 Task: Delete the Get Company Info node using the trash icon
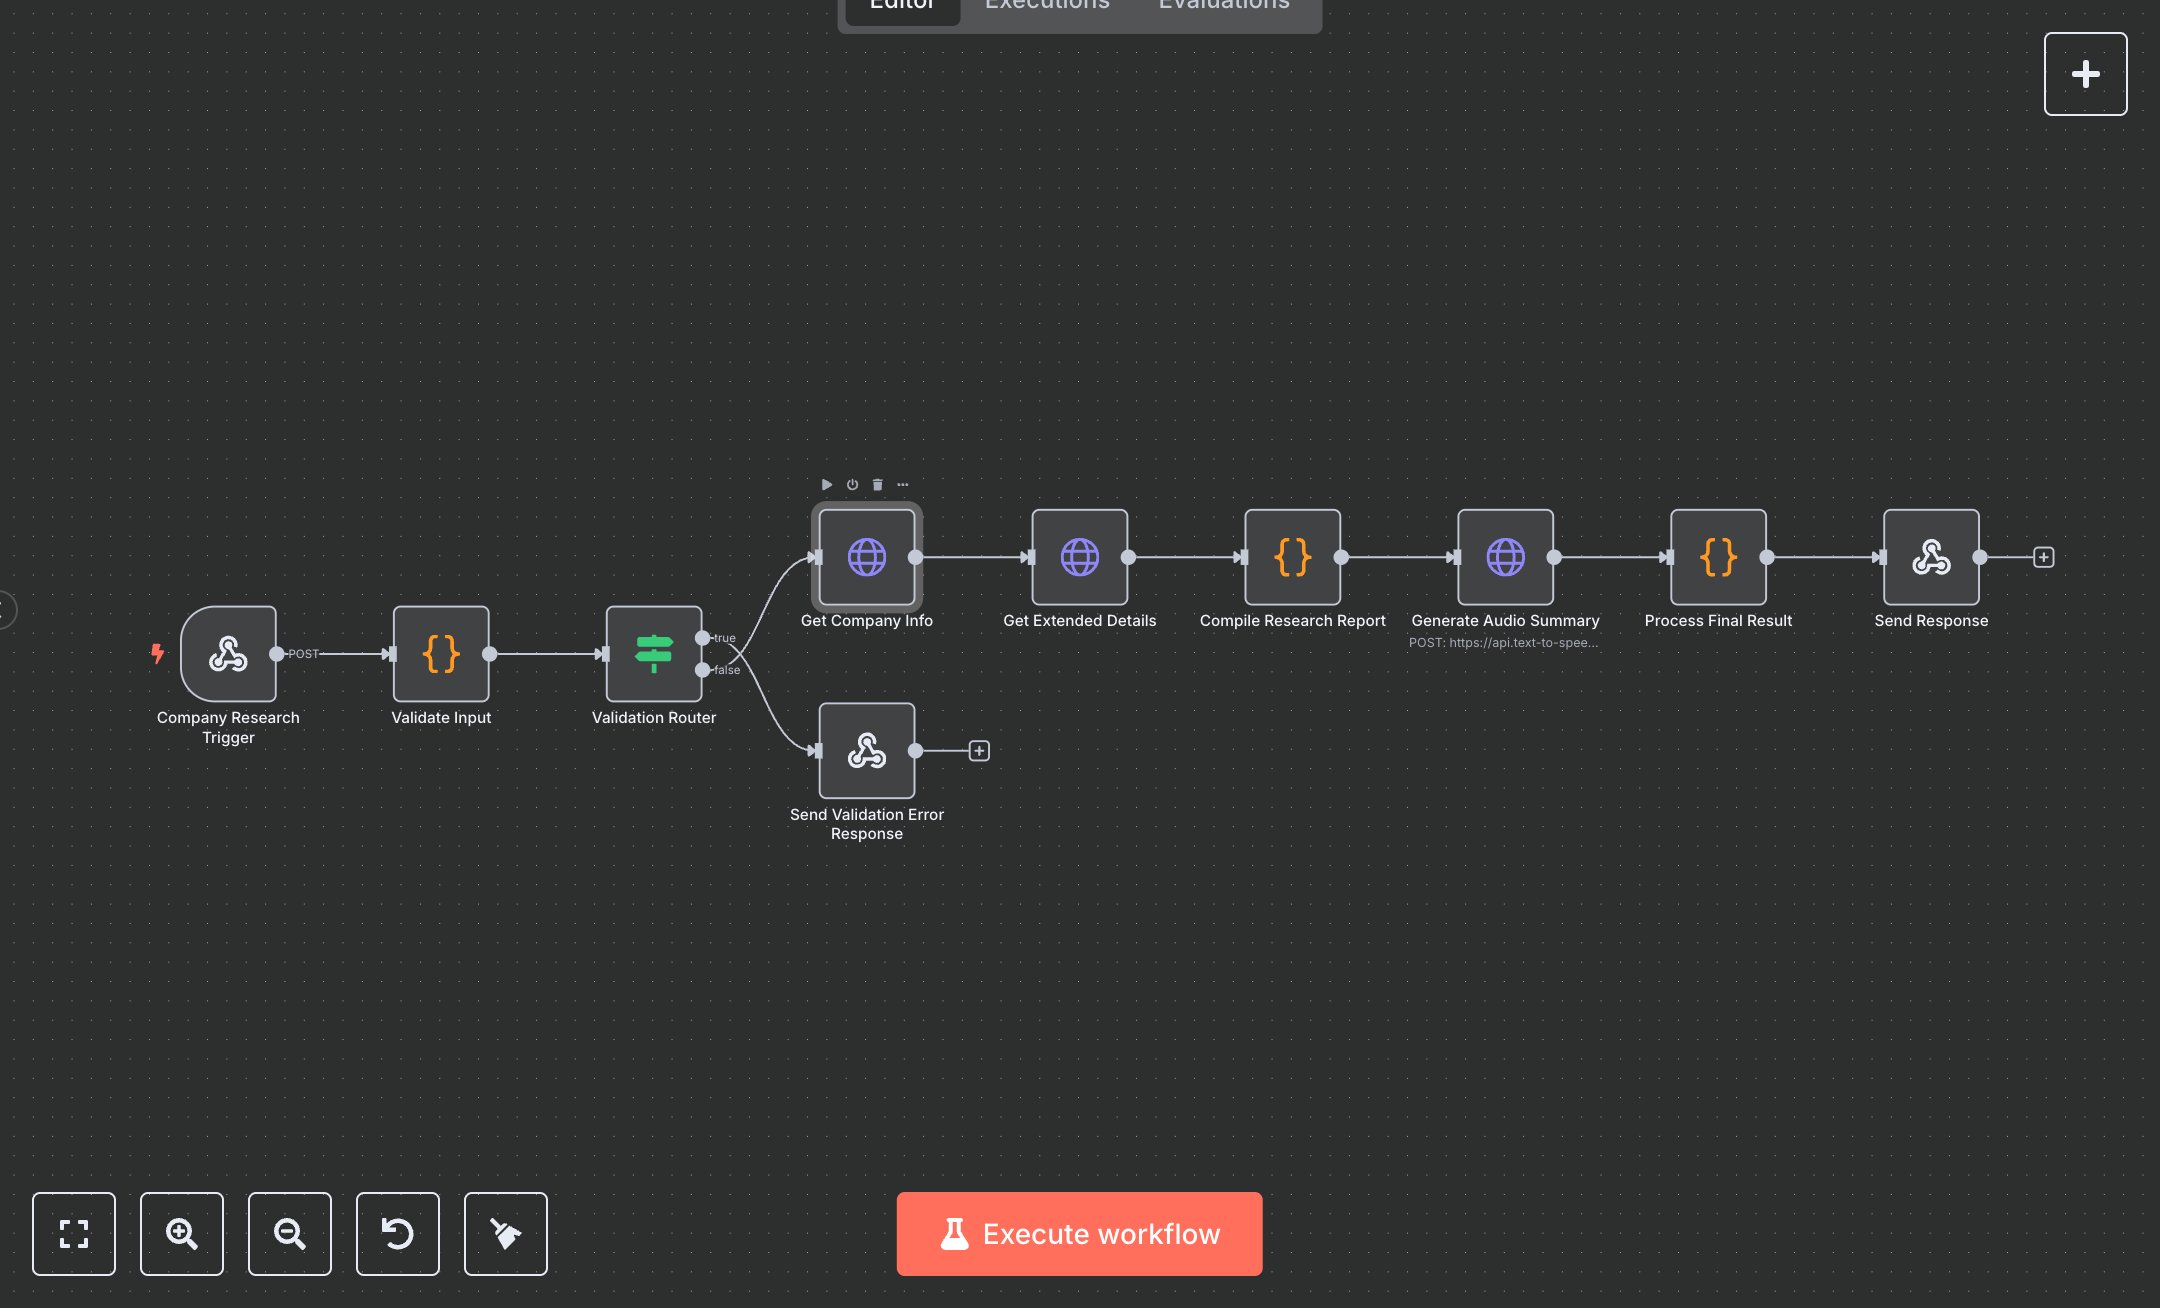tap(877, 484)
